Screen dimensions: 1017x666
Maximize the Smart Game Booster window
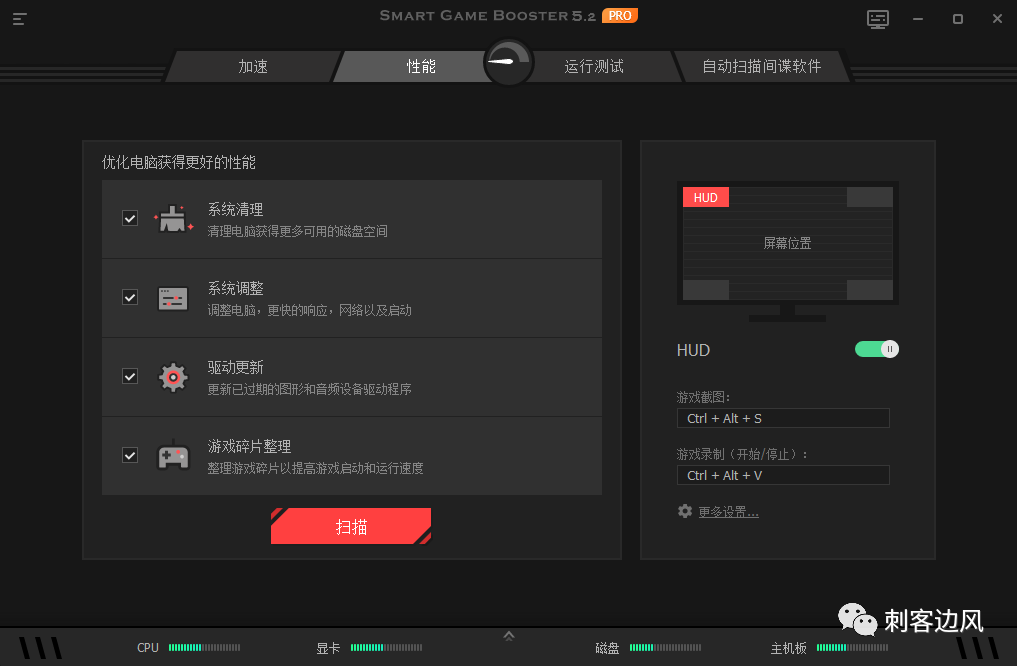pos(957,19)
